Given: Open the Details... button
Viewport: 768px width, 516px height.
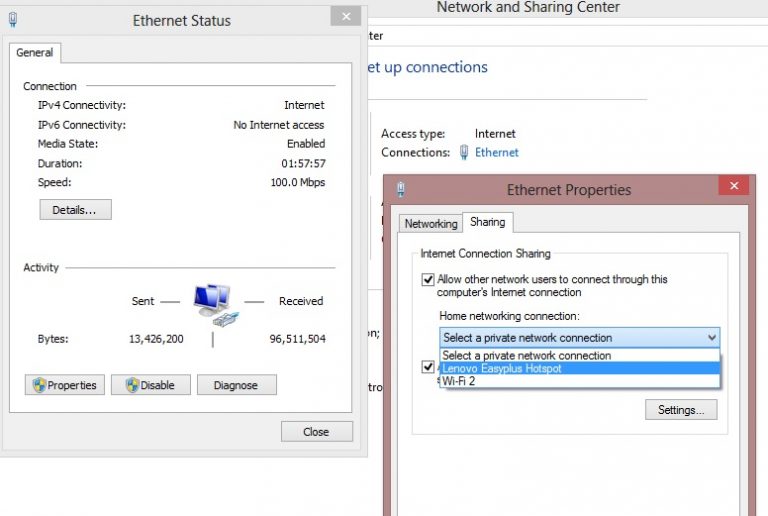Looking at the screenshot, I should click(75, 210).
